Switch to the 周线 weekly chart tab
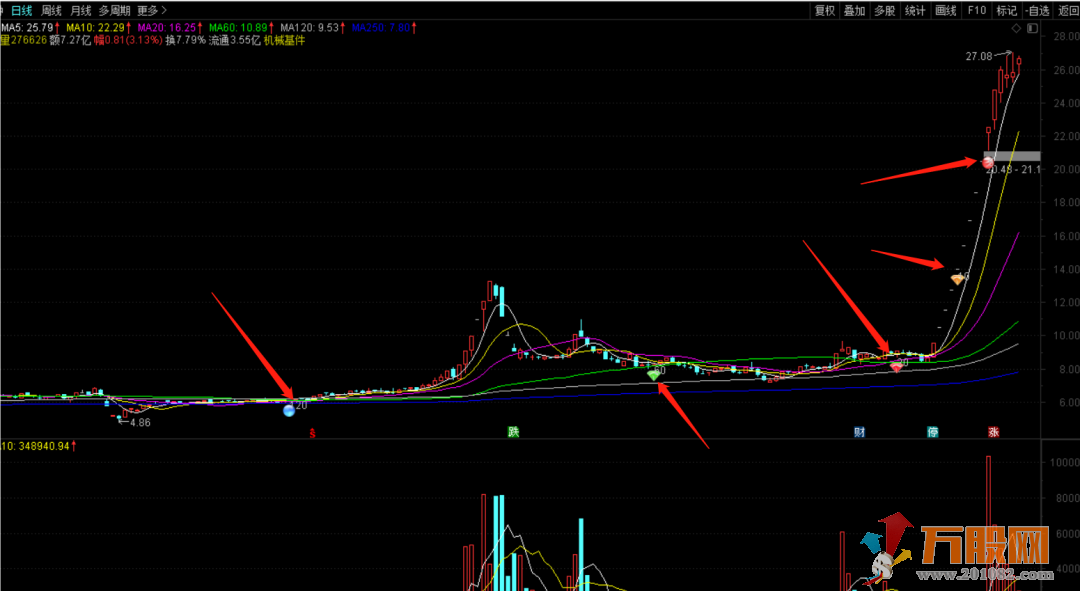Viewport: 1080px width, 591px height. pos(52,10)
